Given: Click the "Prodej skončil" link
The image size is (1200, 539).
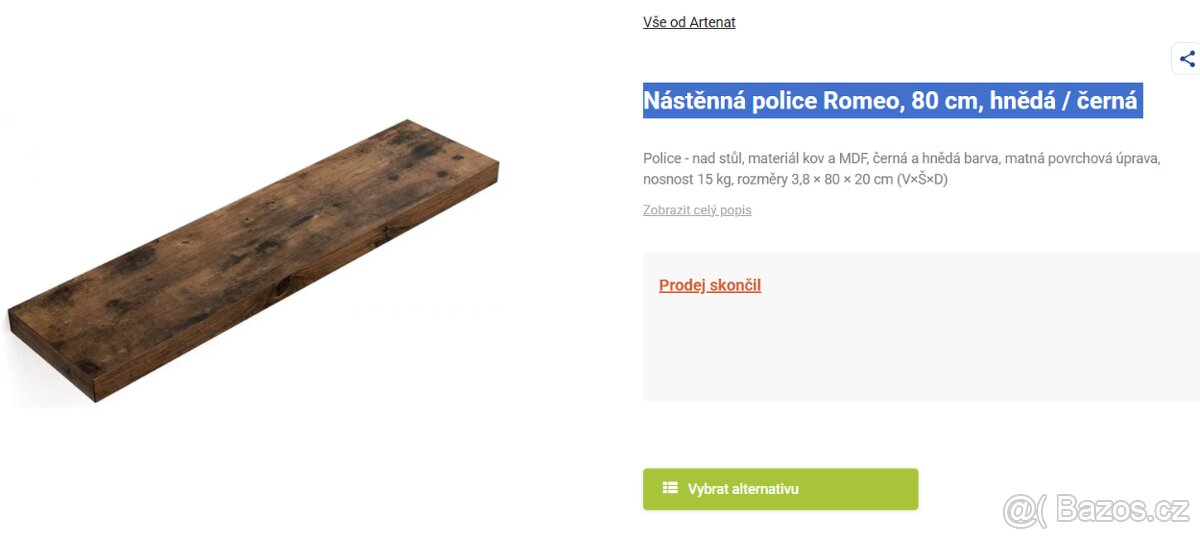Looking at the screenshot, I should [x=710, y=285].
